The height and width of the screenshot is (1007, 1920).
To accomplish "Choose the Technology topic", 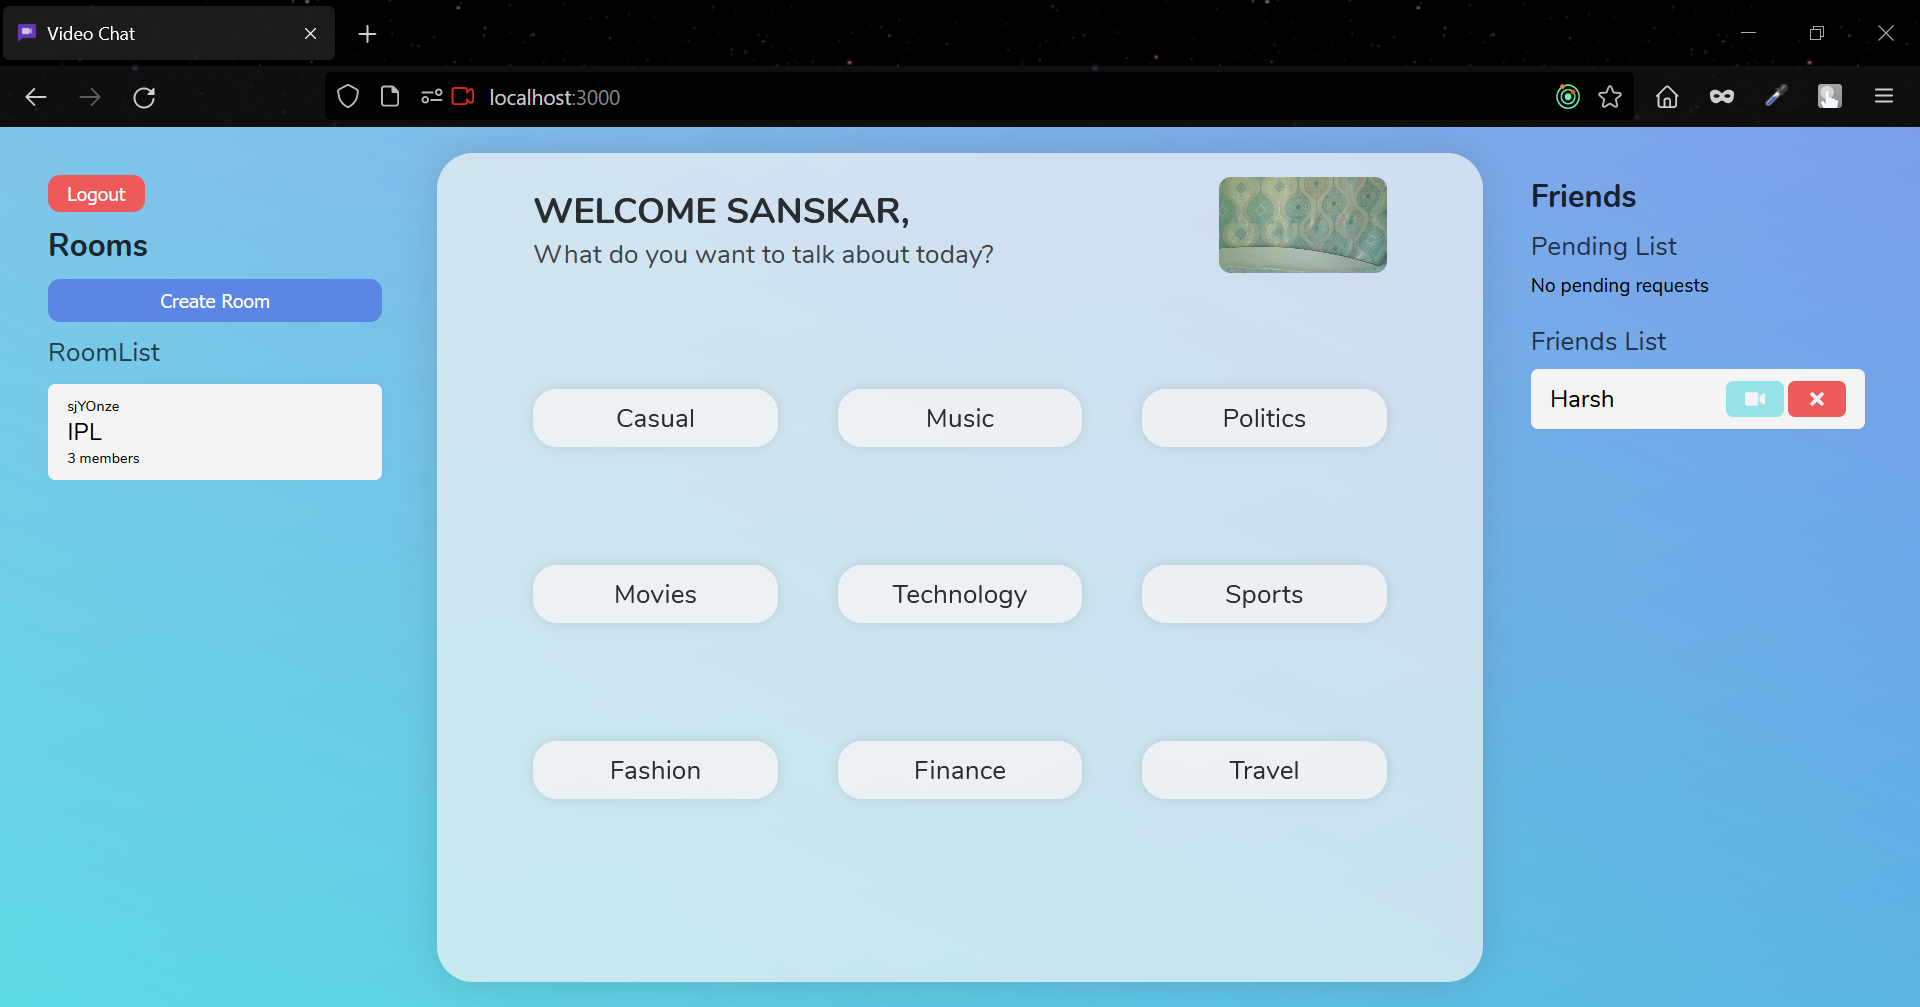I will click(x=960, y=594).
